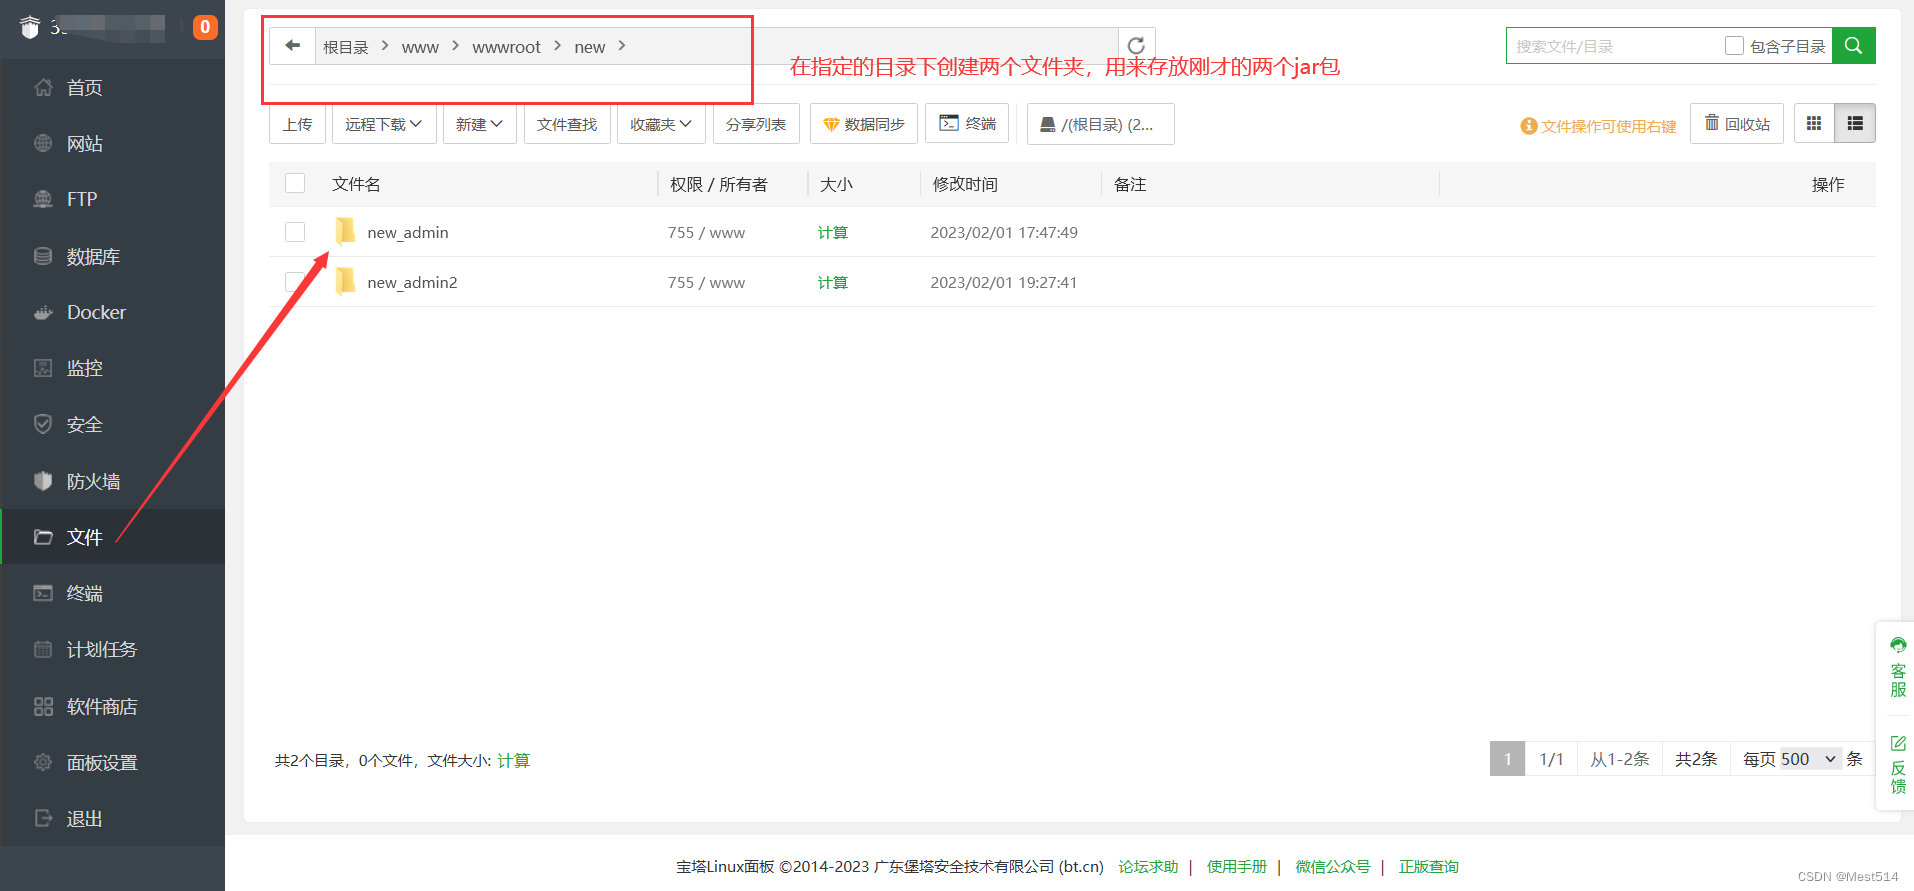Switch to list view layout
1914x891 pixels.
coord(1855,124)
